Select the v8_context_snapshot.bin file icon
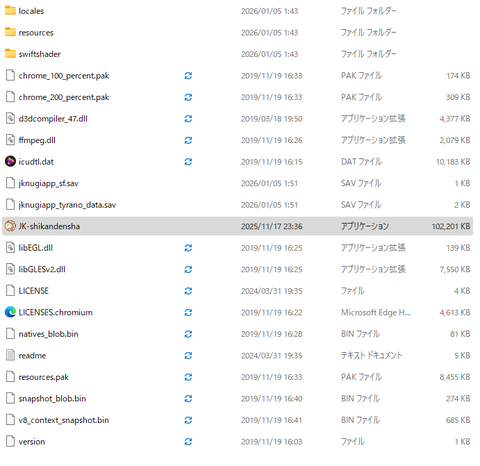Viewport: 480px width, 466px height. [10, 420]
